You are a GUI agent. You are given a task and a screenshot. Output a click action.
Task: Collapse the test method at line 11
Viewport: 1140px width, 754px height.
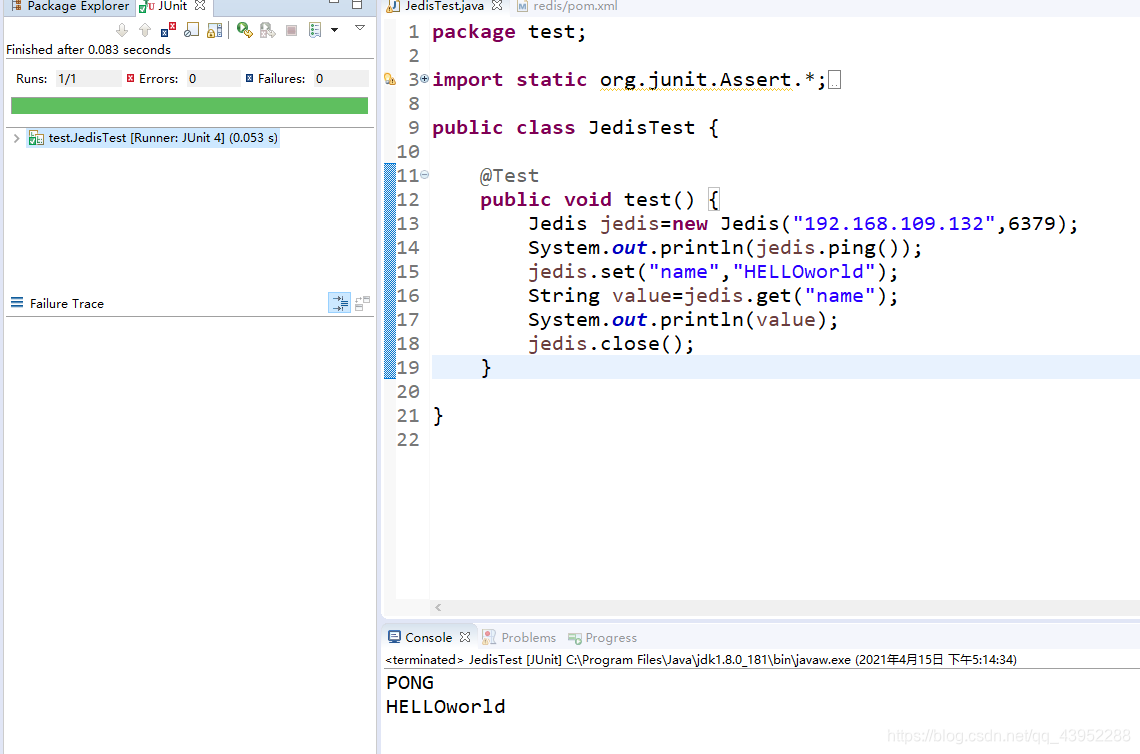[x=425, y=175]
